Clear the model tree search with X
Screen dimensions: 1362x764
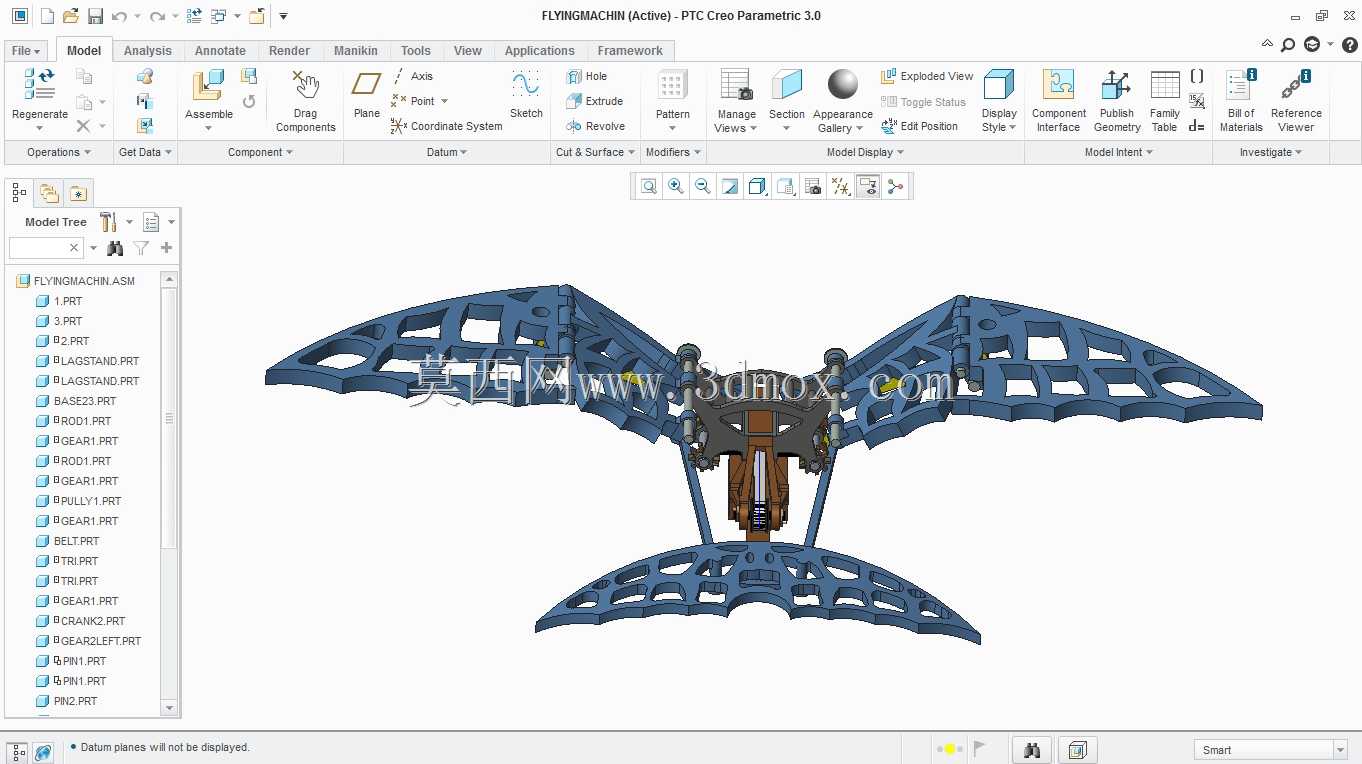coord(74,248)
